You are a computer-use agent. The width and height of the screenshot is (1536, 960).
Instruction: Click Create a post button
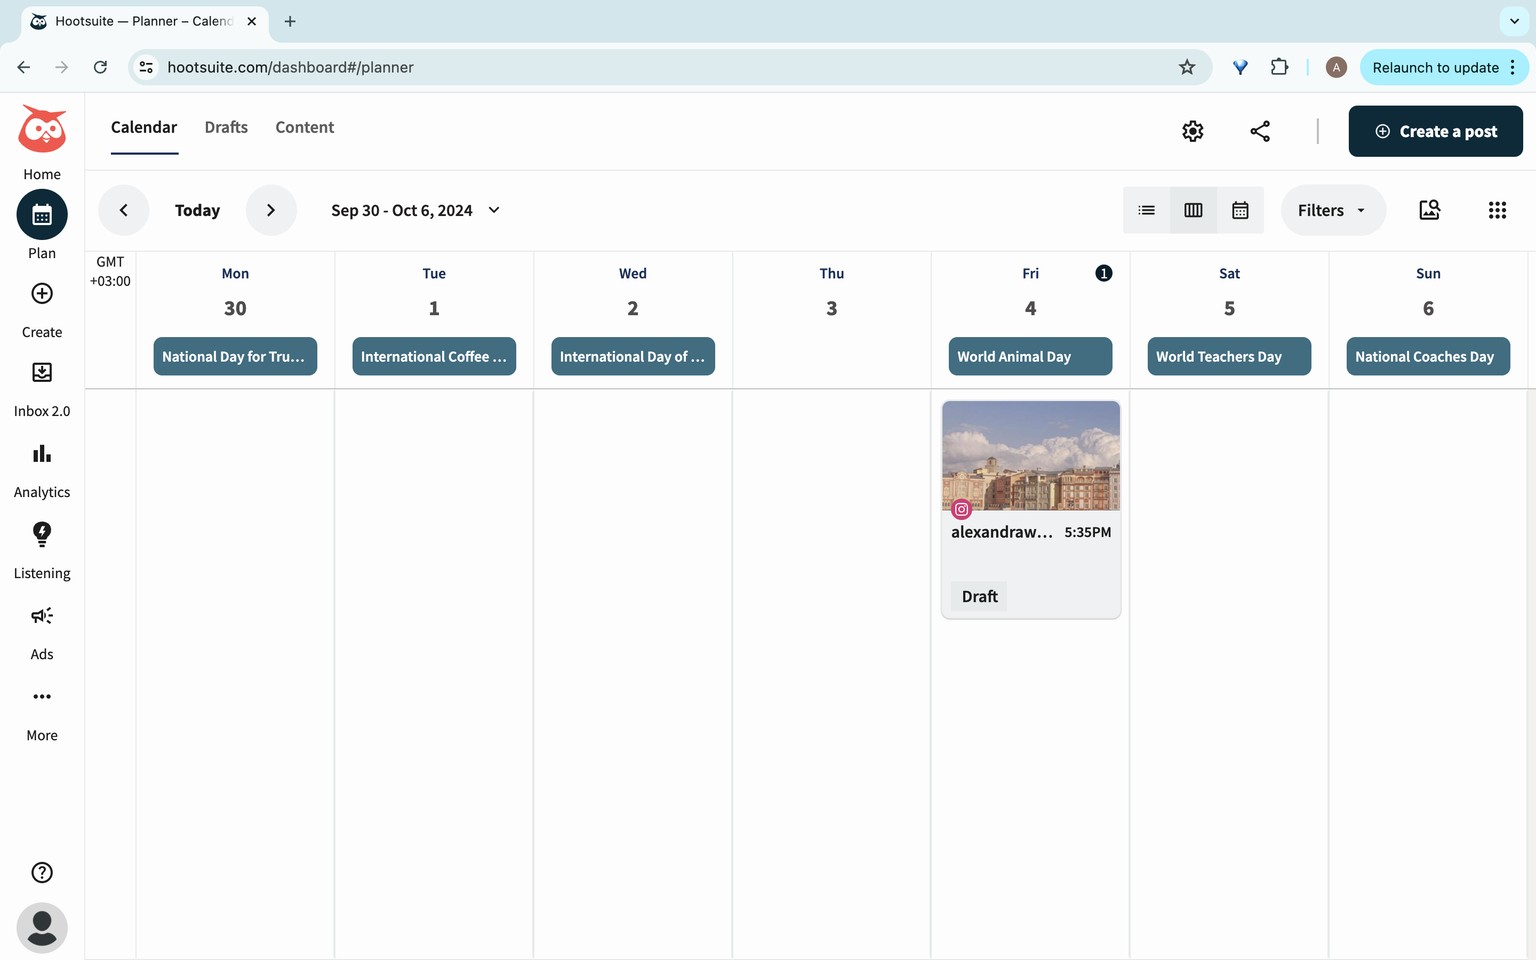pos(1435,131)
